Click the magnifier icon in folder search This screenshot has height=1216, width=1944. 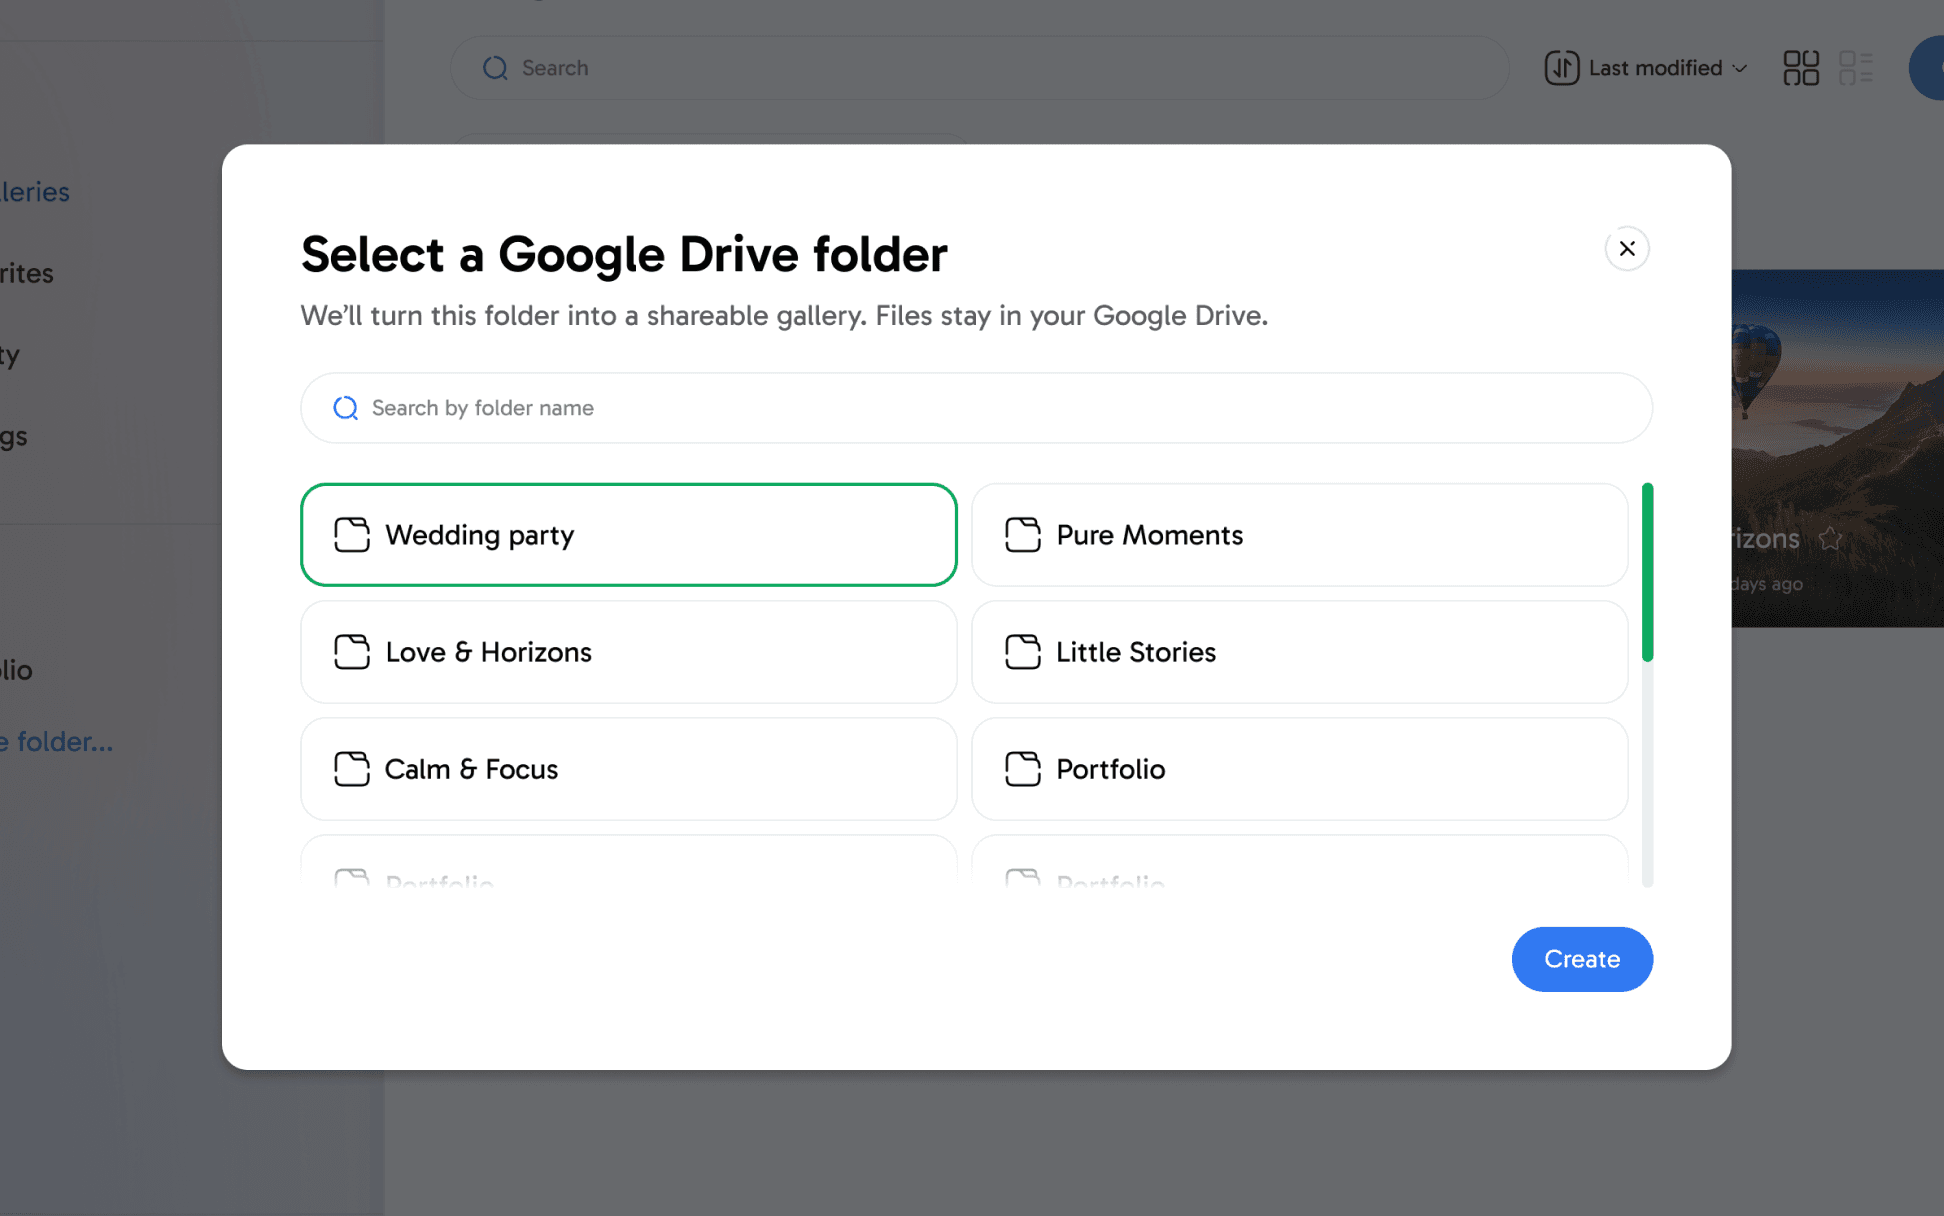[346, 408]
